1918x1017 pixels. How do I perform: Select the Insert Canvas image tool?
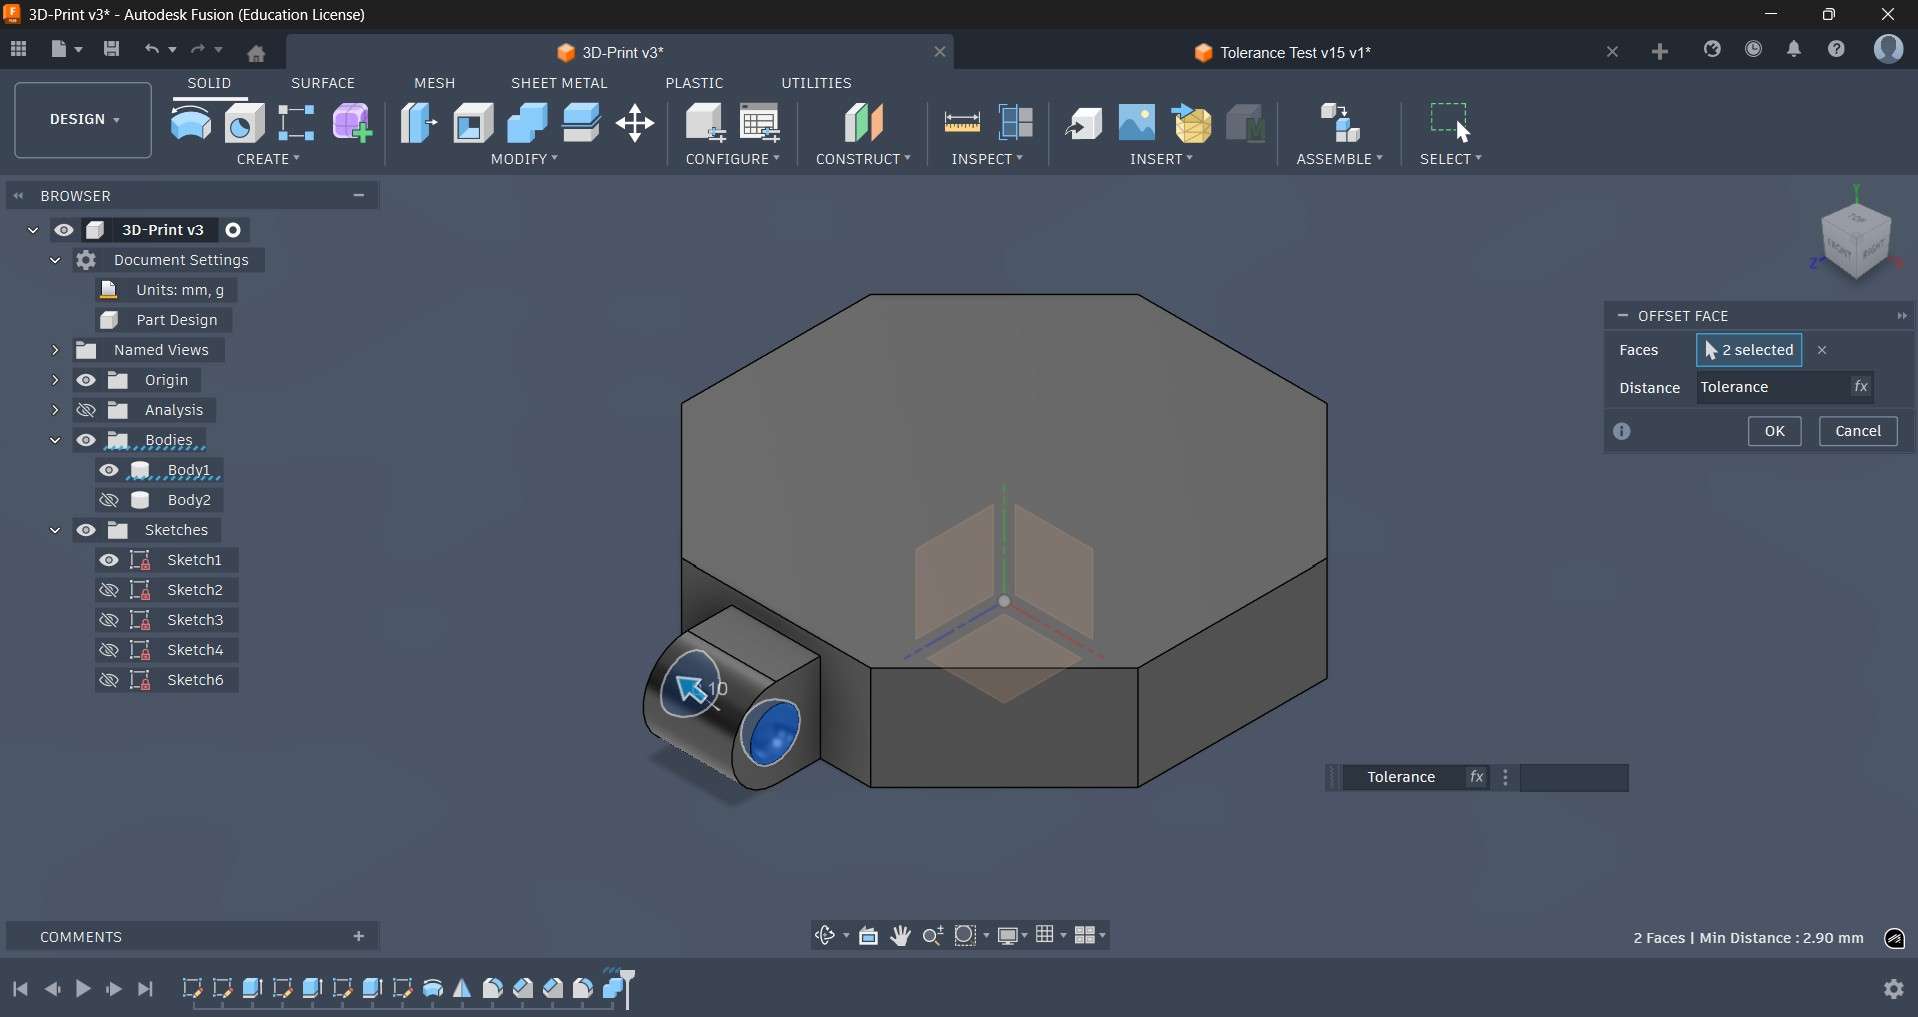point(1138,124)
